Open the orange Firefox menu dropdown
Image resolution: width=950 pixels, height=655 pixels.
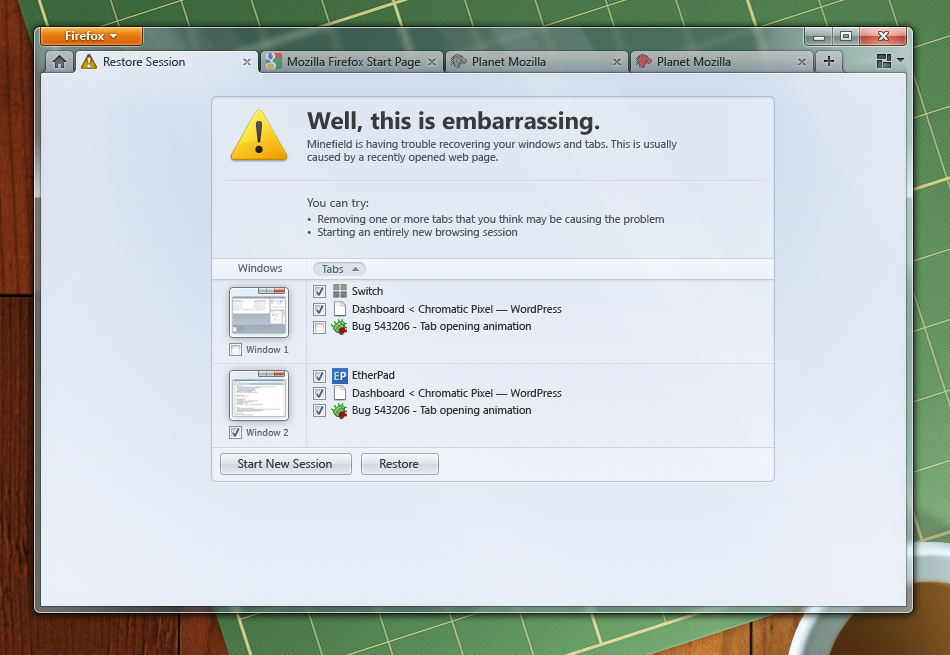click(91, 36)
